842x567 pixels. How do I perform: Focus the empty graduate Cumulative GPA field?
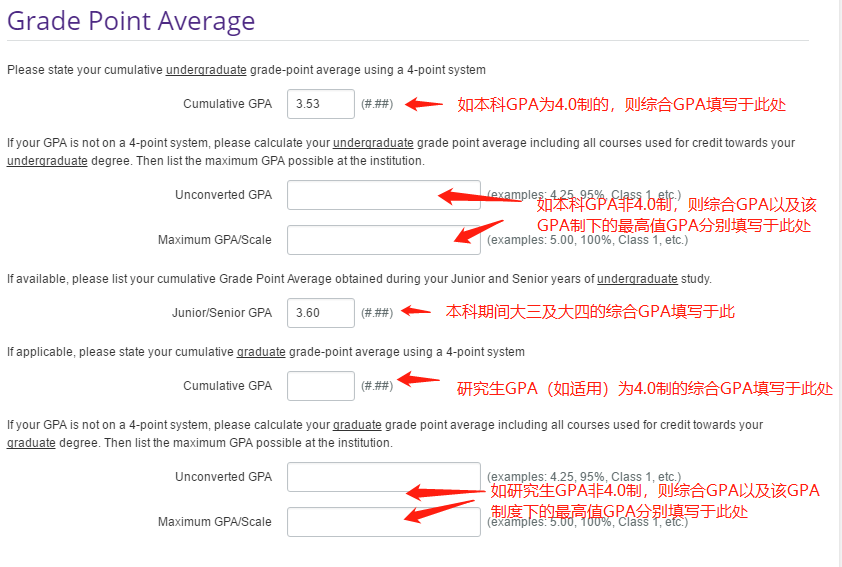coord(321,386)
